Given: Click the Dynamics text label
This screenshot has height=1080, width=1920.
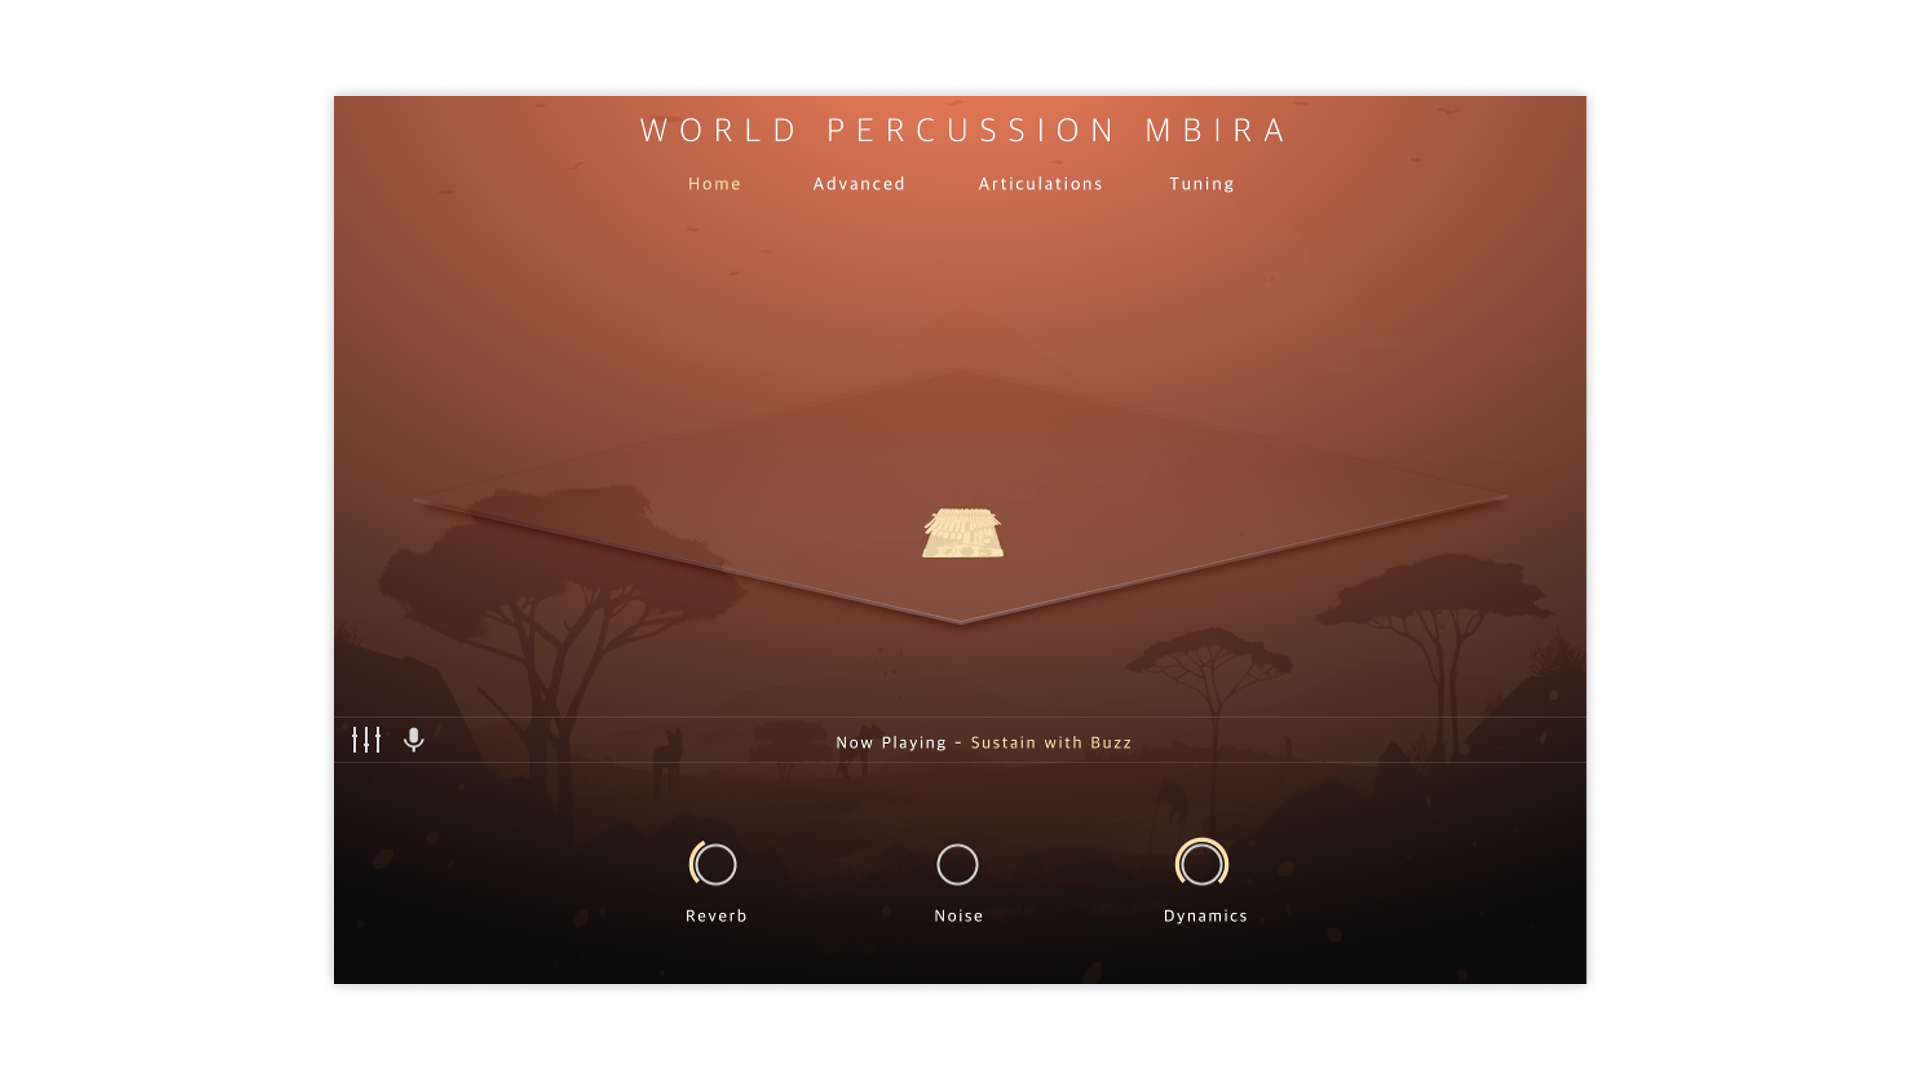Looking at the screenshot, I should tap(1205, 916).
